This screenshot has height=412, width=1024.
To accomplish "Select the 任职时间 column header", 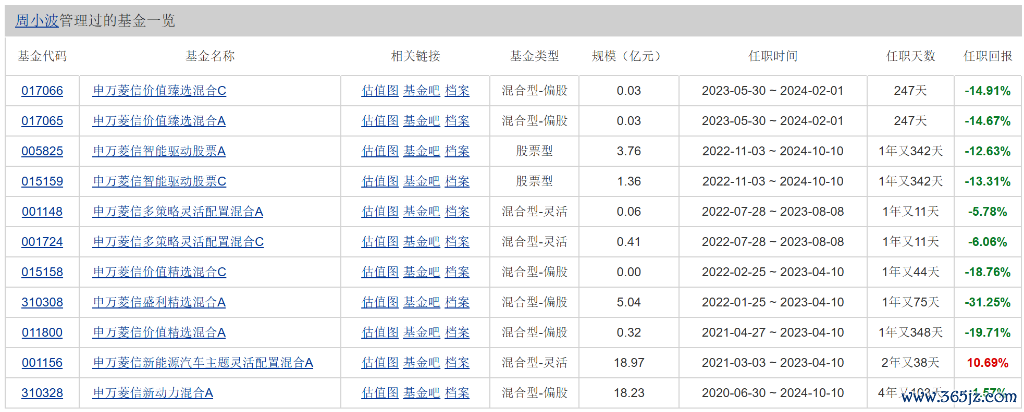I will coord(773,56).
